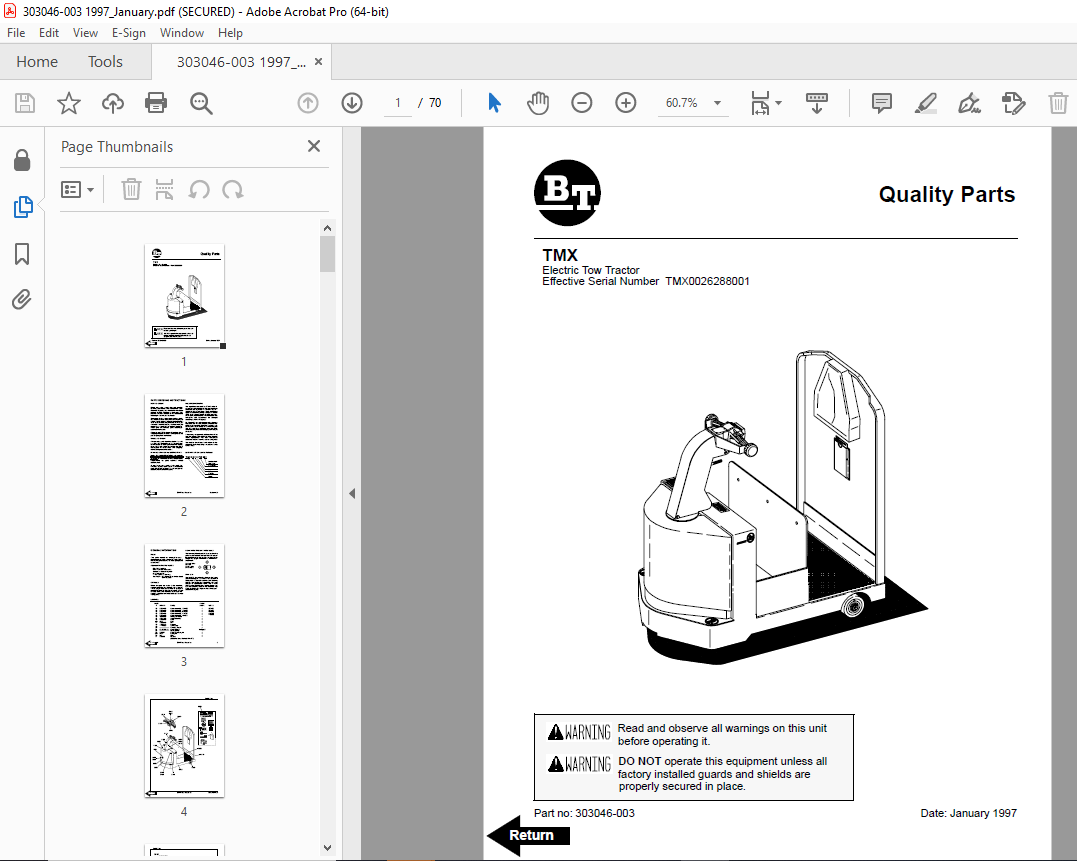Add a star bookmark to this file
The height and width of the screenshot is (861, 1077).
[68, 103]
